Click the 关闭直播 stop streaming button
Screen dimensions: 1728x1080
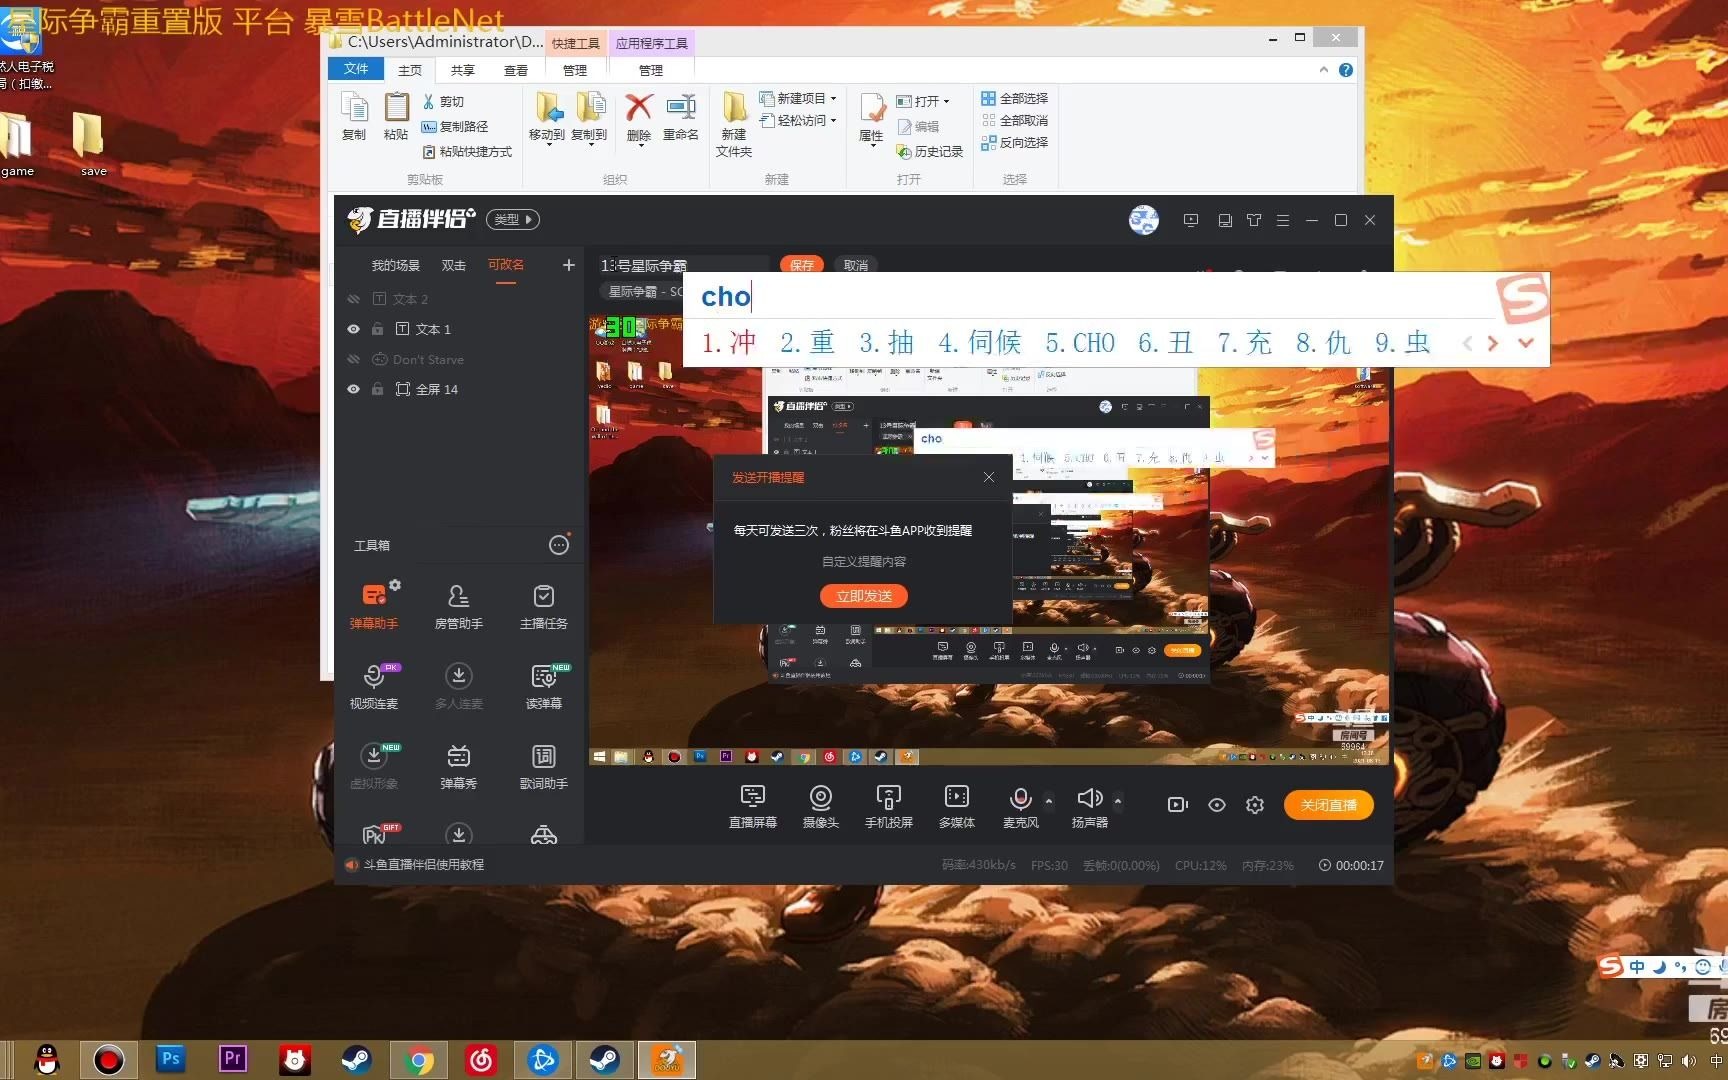[1329, 805]
